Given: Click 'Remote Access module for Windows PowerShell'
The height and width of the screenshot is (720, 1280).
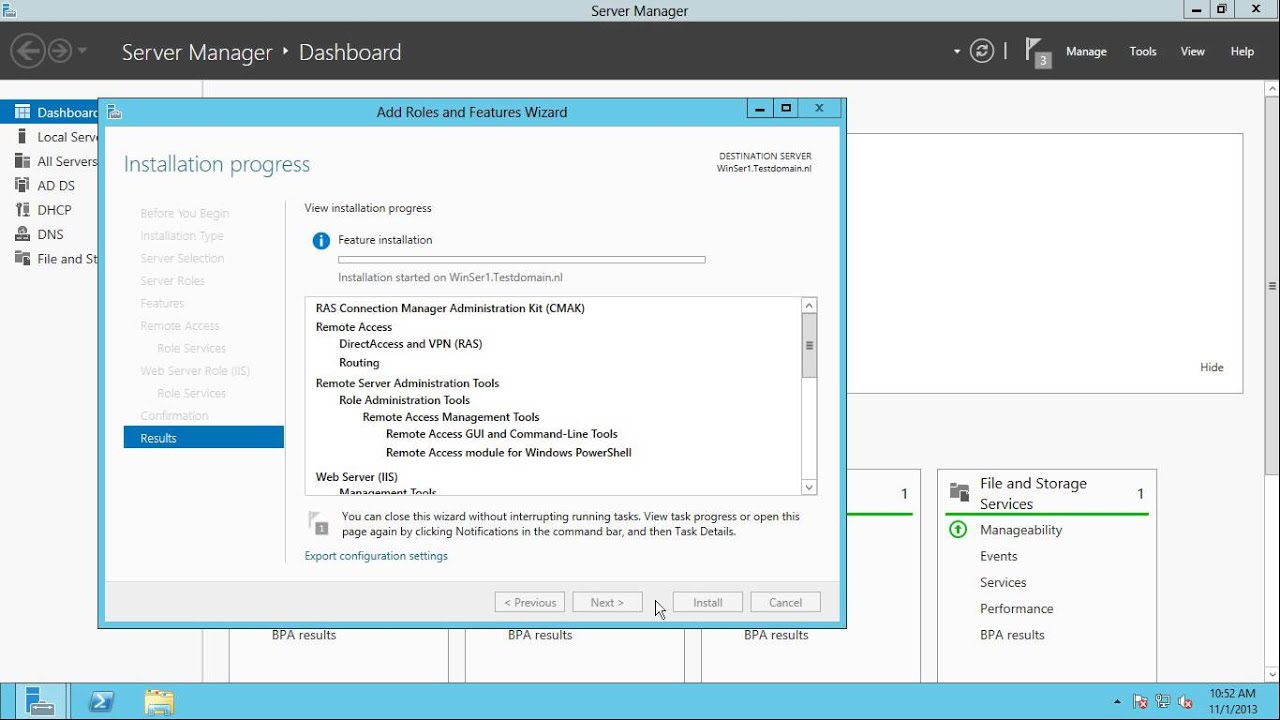Looking at the screenshot, I should point(509,453).
